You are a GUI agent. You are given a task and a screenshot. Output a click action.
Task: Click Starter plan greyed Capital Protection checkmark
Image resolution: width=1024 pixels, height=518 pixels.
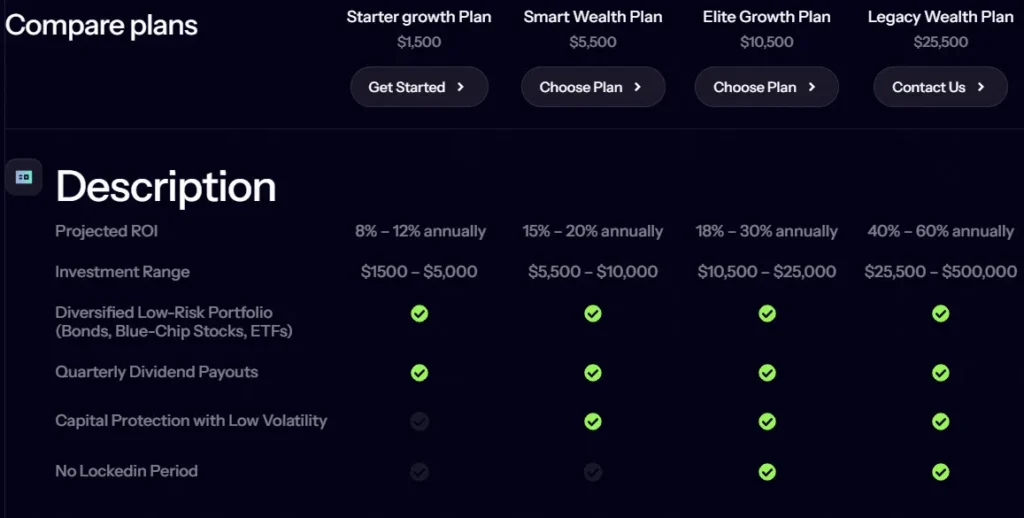(420, 422)
